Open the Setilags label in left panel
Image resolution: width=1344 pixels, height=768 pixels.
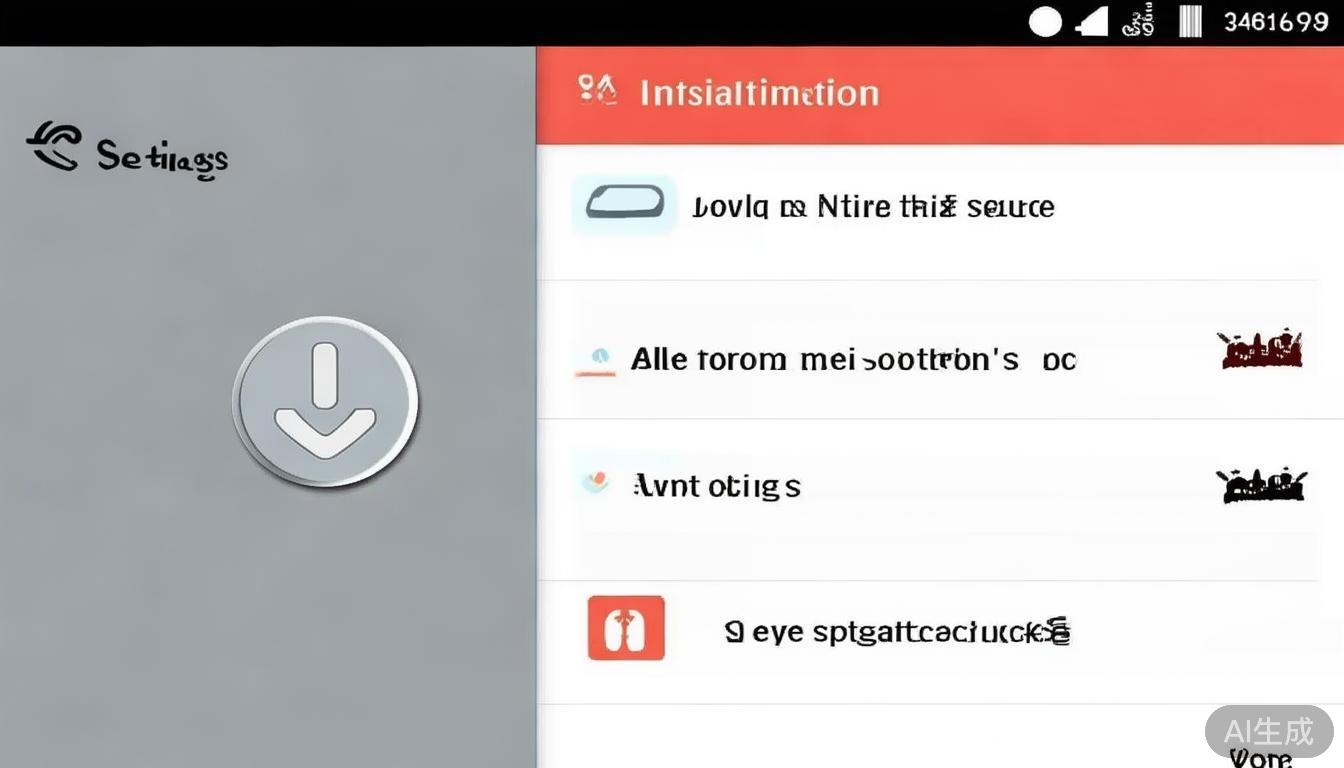pyautogui.click(x=162, y=158)
